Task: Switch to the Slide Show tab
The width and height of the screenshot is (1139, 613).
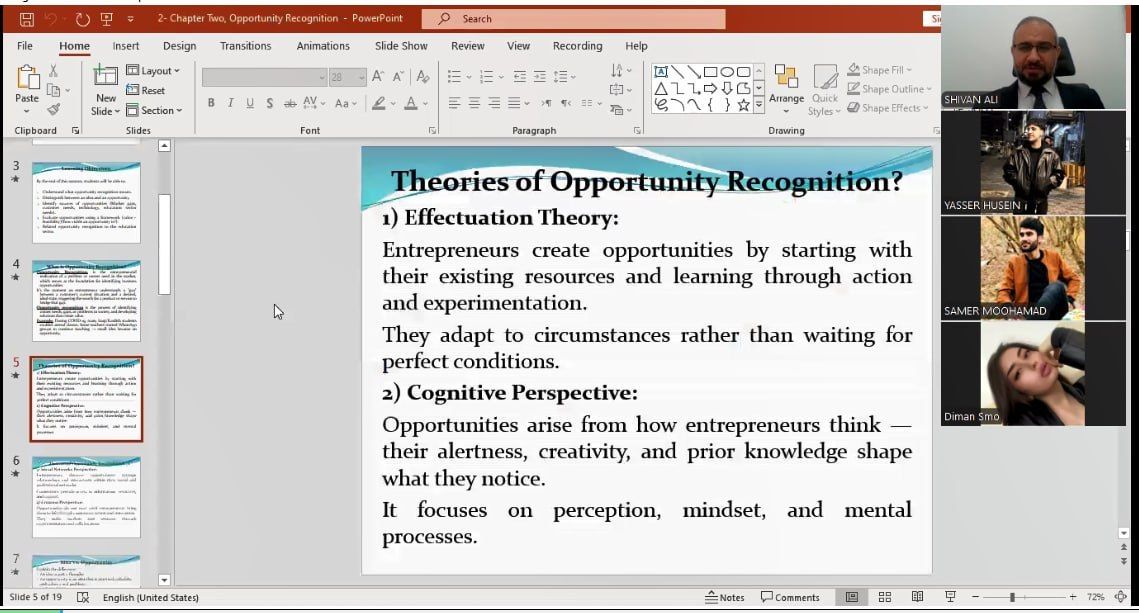Action: [401, 46]
